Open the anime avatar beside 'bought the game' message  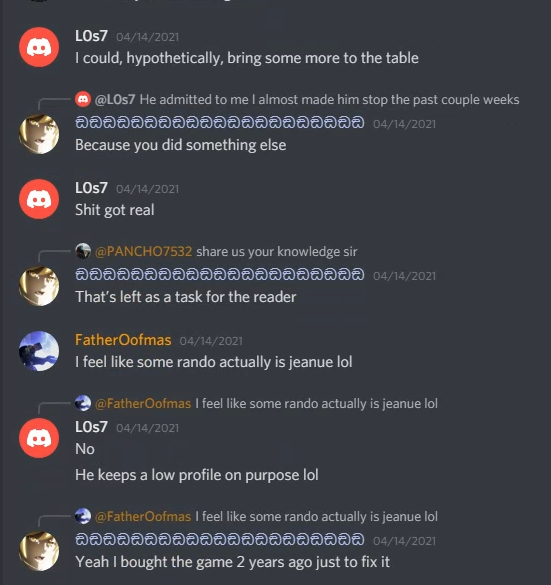tap(39, 551)
